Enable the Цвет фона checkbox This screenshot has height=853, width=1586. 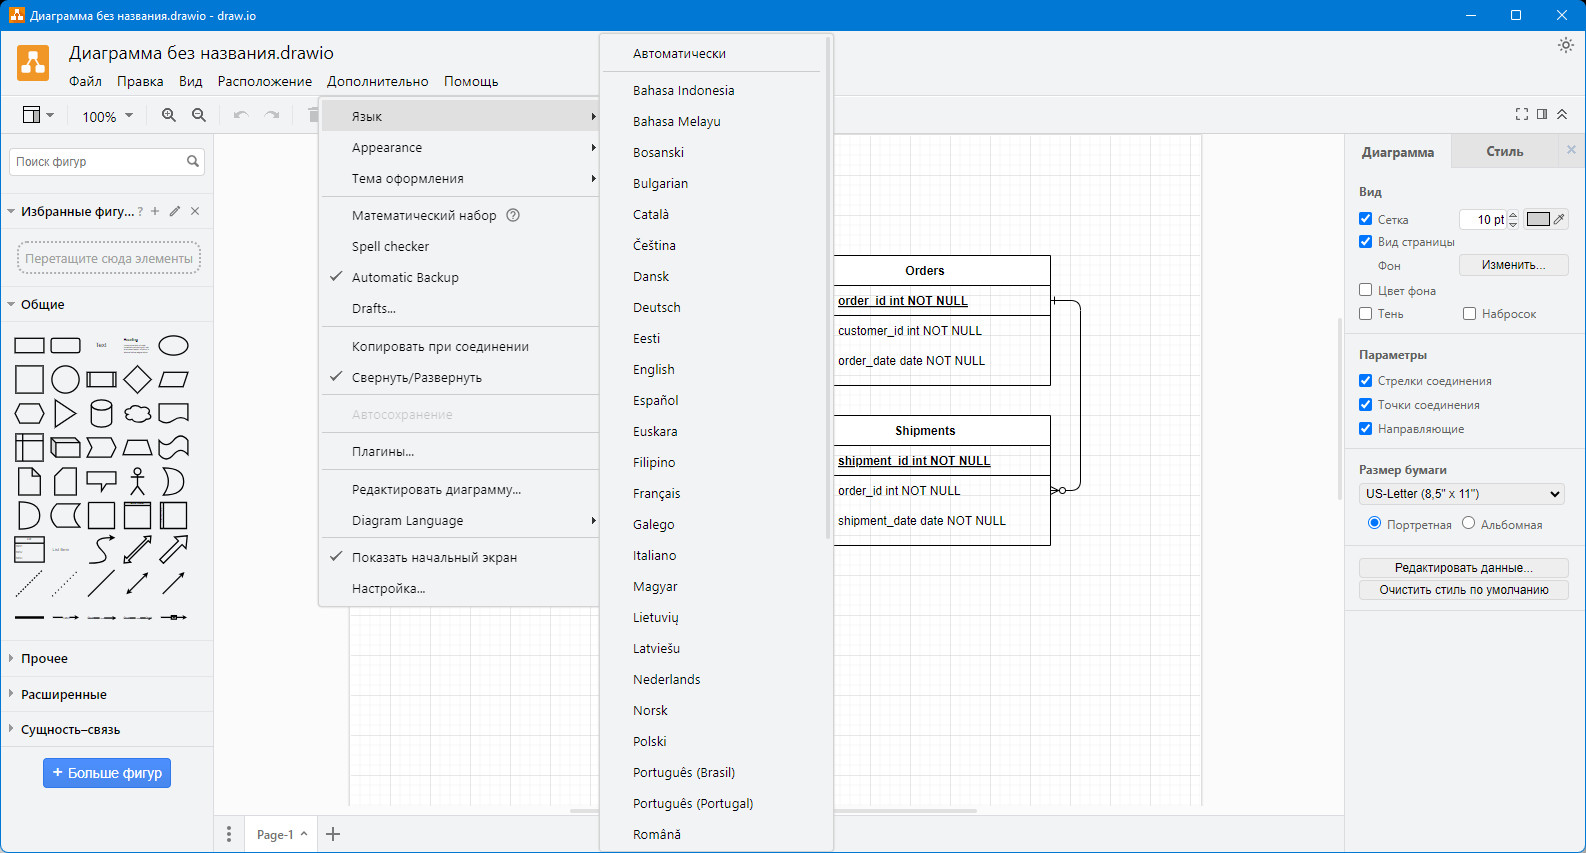(1365, 290)
